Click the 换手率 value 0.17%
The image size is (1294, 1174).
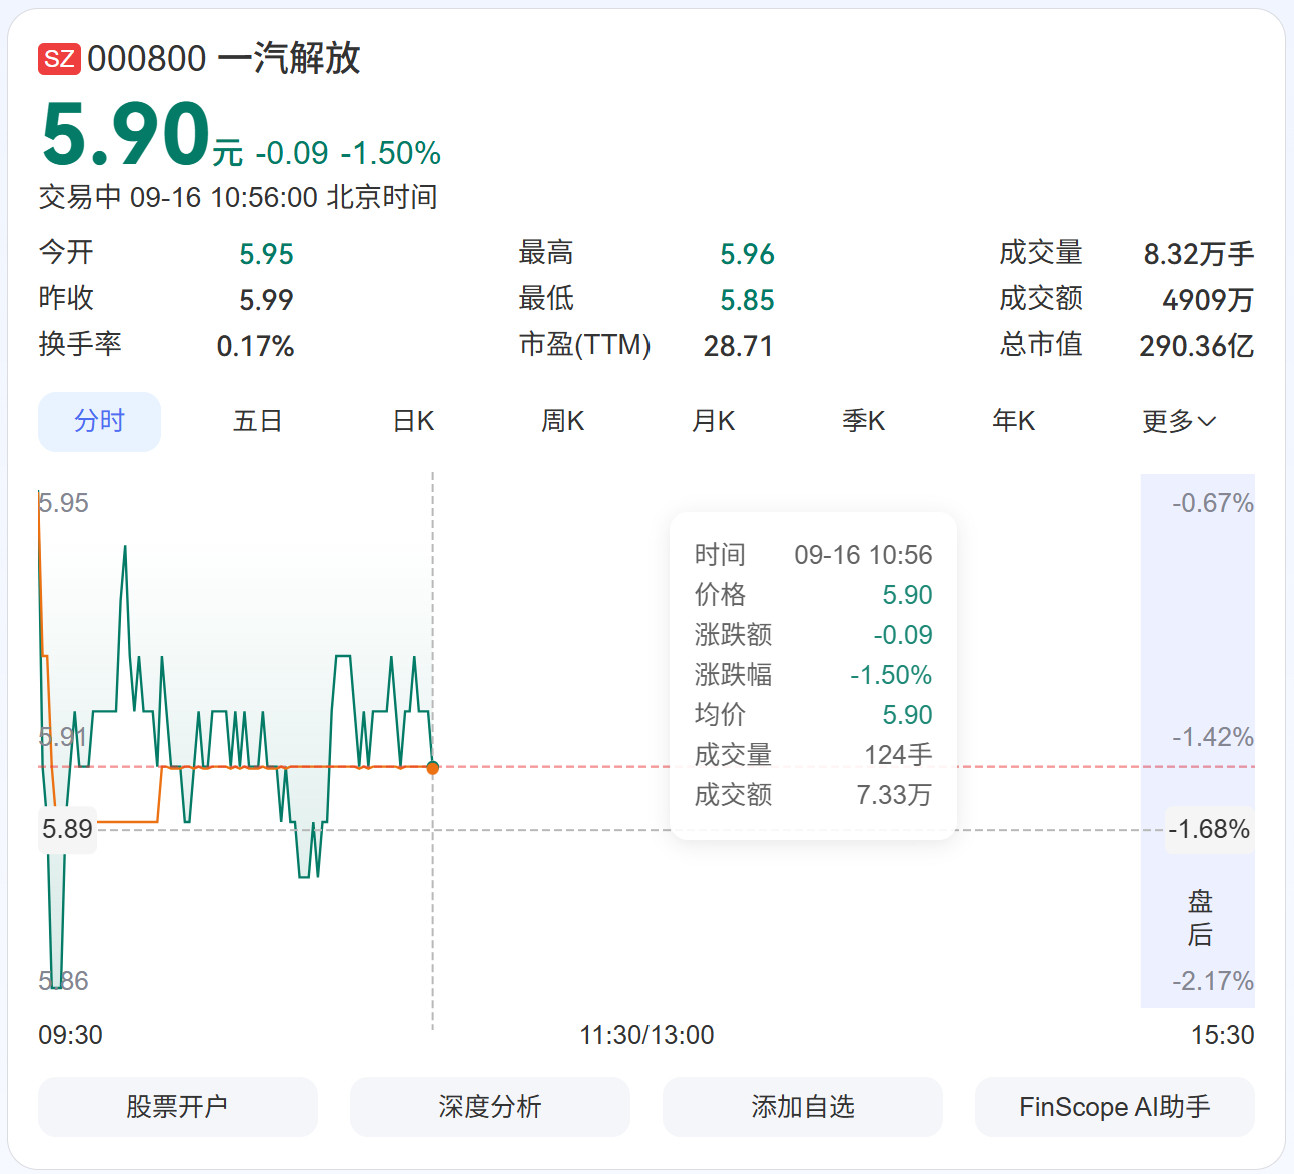255,346
